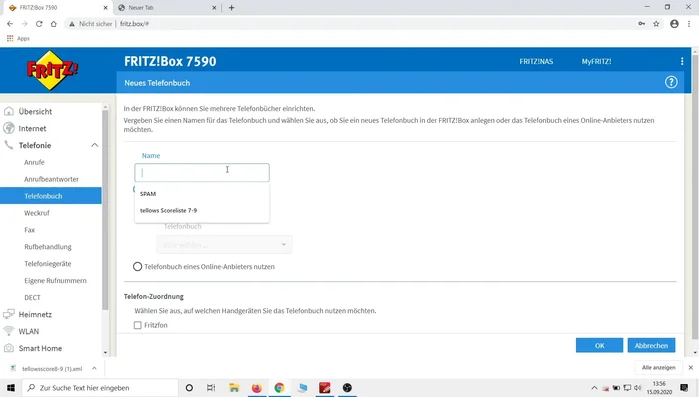The image size is (699, 397).
Task: Open the Internet menu
Action: click(x=32, y=128)
